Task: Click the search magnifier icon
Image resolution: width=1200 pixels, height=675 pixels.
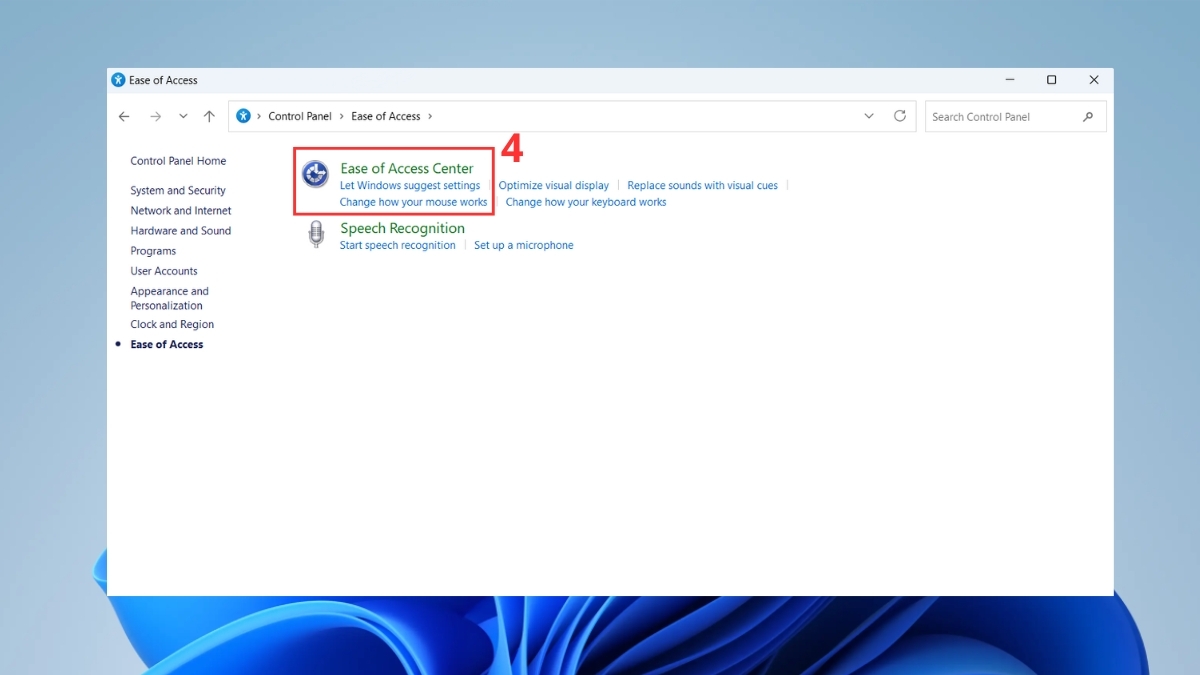Action: click(x=1088, y=117)
